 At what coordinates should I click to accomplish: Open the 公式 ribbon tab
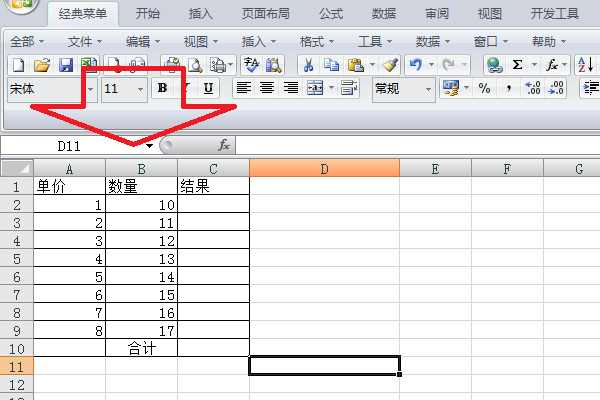click(331, 14)
